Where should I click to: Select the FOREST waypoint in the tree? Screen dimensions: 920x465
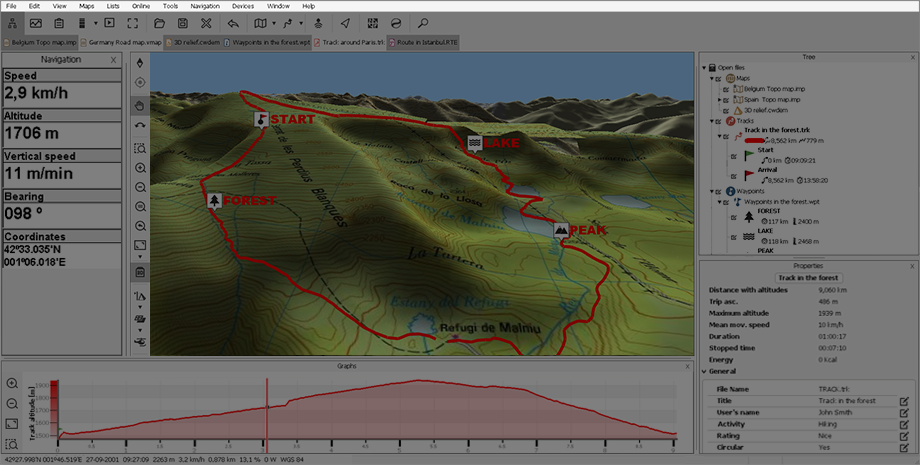pyautogui.click(x=769, y=211)
